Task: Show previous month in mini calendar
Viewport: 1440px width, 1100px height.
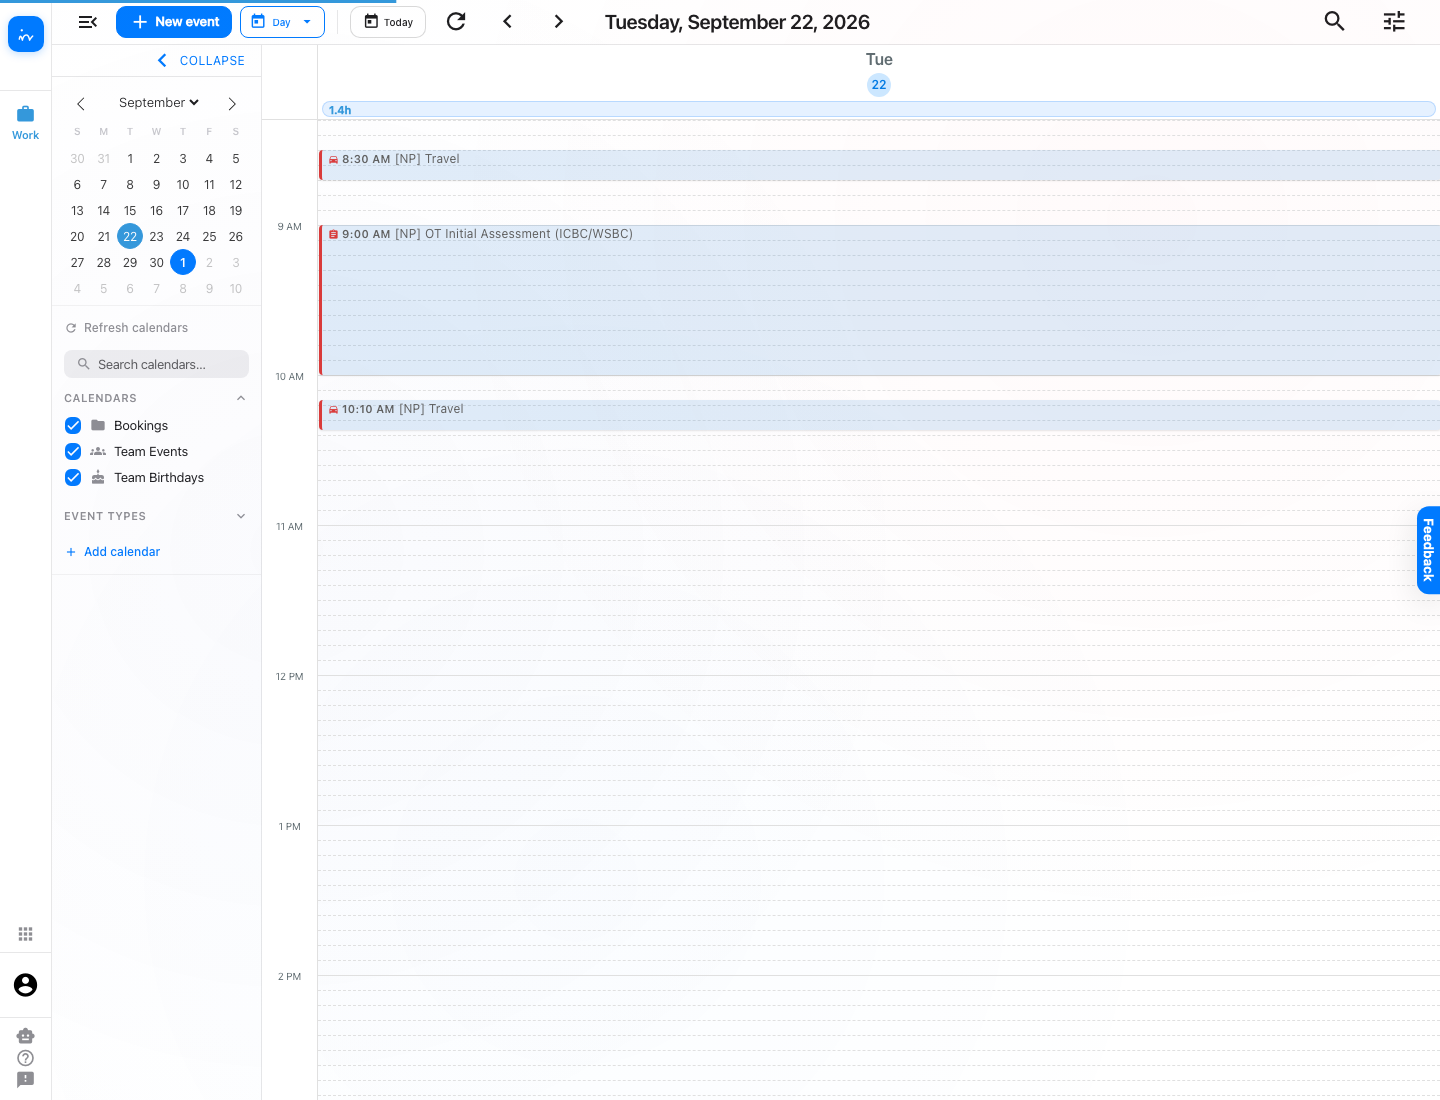Action: point(81,103)
